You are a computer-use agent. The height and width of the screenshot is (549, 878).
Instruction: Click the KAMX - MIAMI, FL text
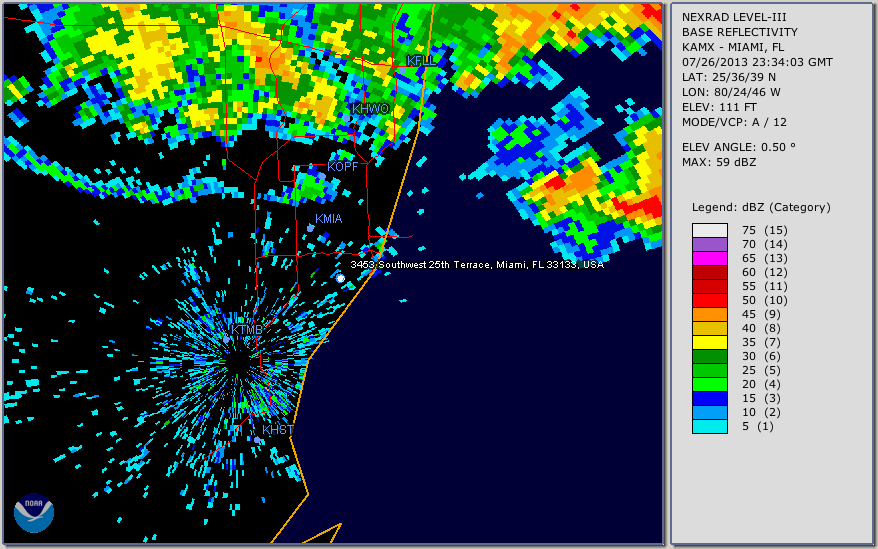click(733, 47)
